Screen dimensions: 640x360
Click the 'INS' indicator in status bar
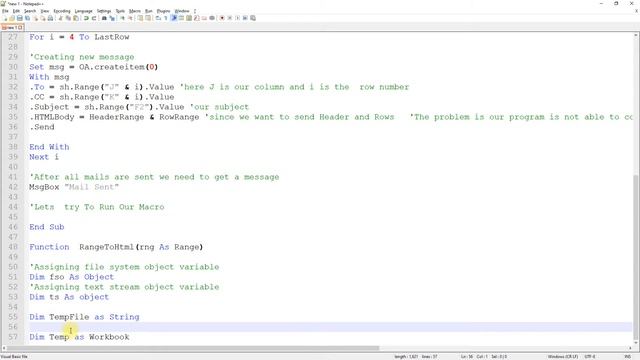[x=628, y=357]
